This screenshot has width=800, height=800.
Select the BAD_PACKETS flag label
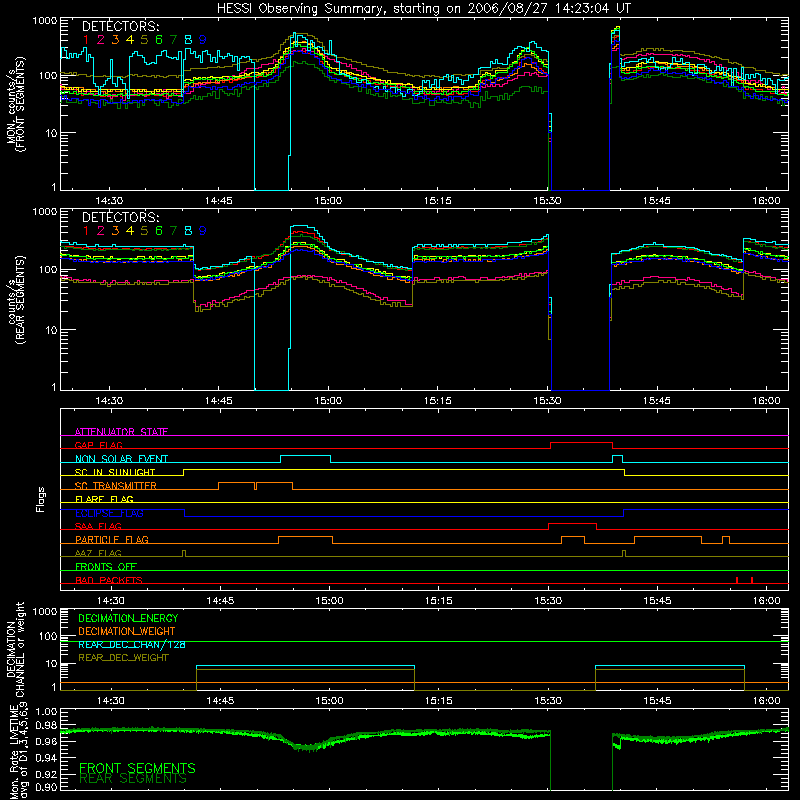(109, 580)
